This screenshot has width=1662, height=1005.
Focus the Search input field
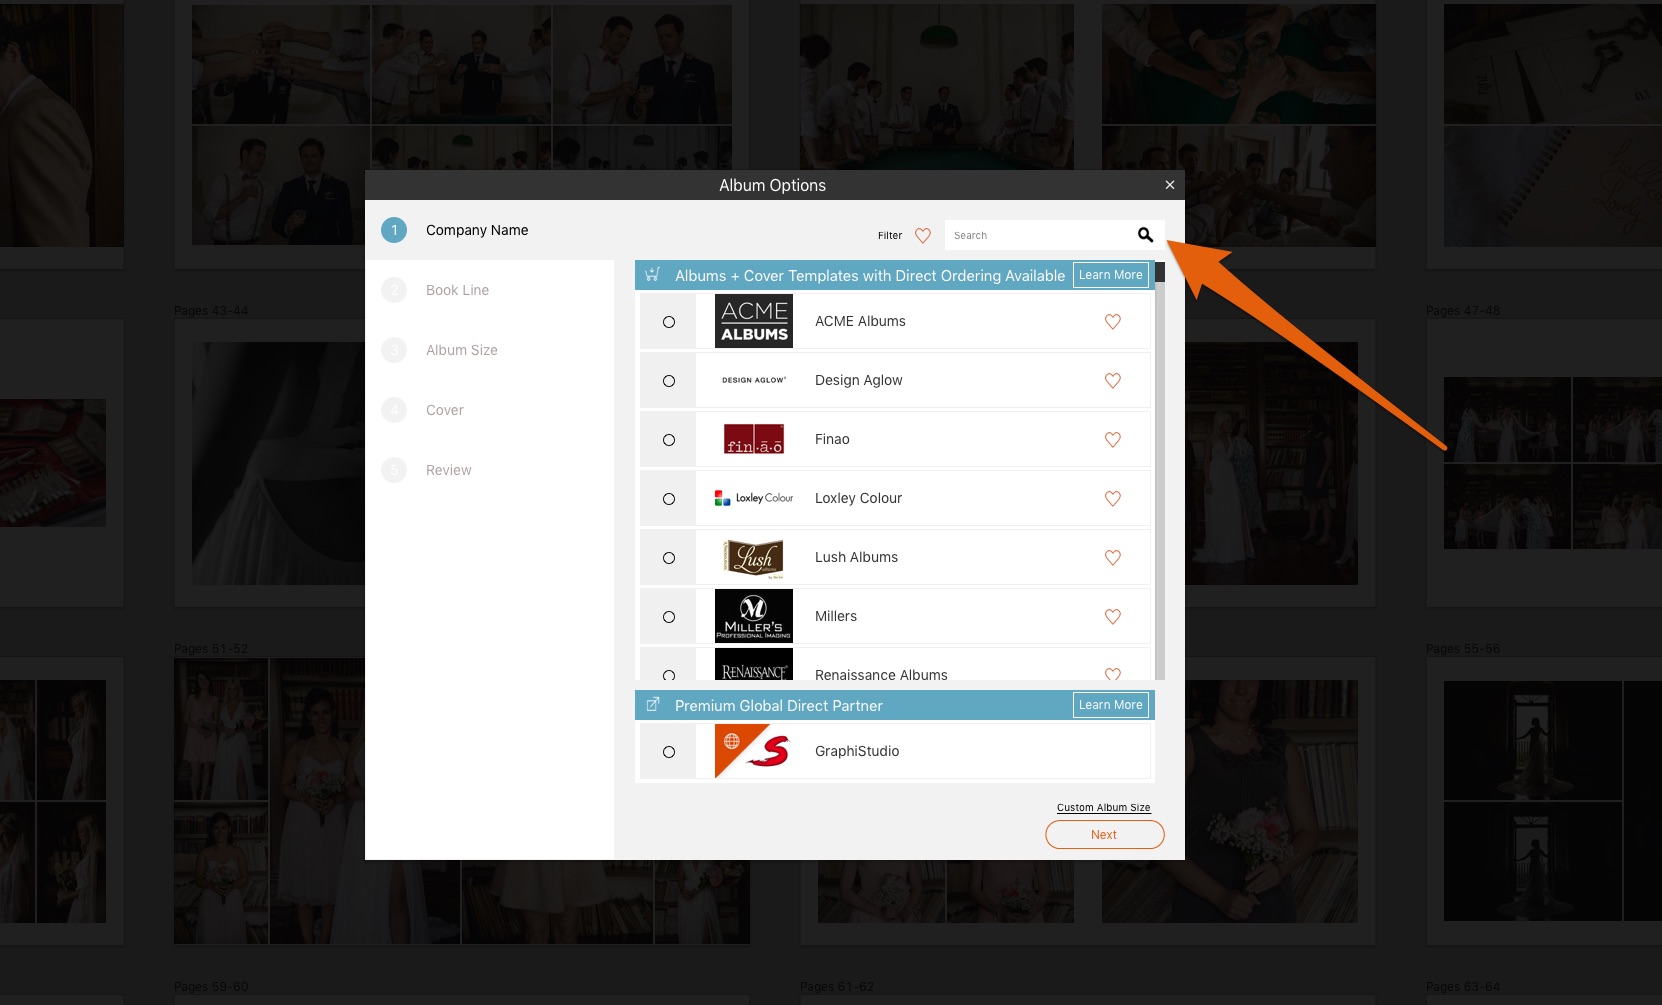point(1035,236)
